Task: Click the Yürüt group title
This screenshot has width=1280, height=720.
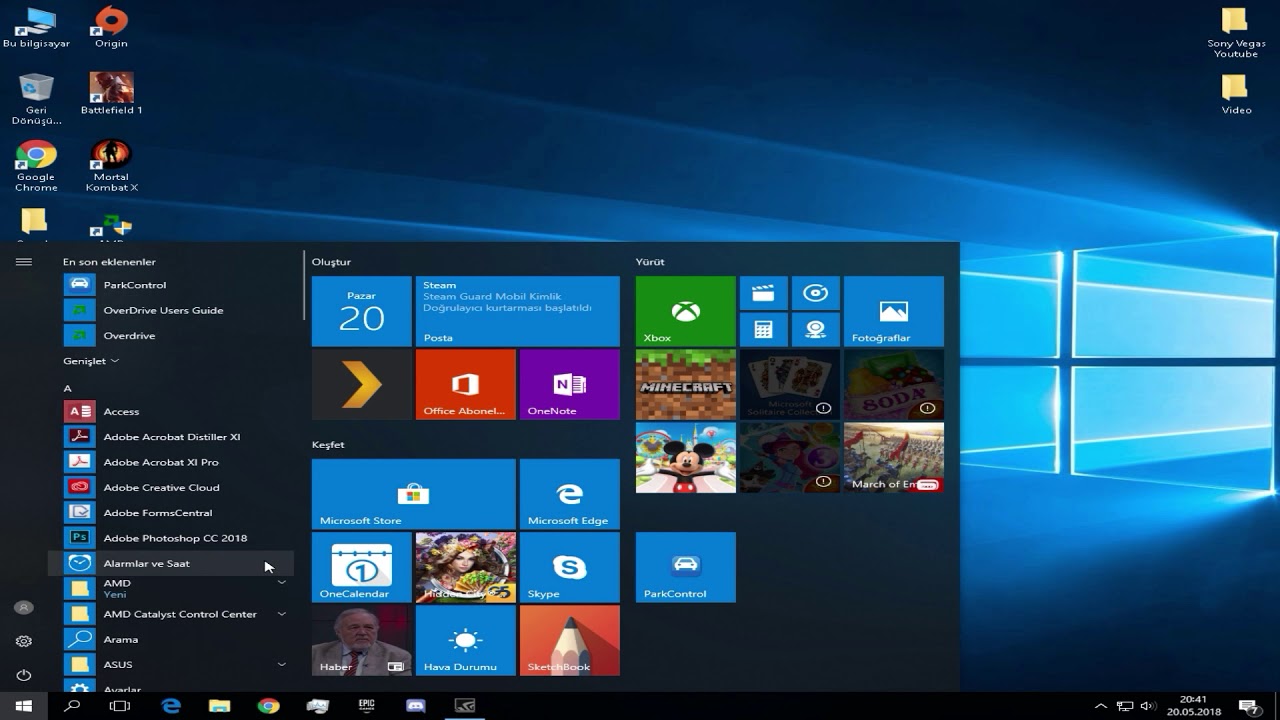Action: click(x=650, y=262)
